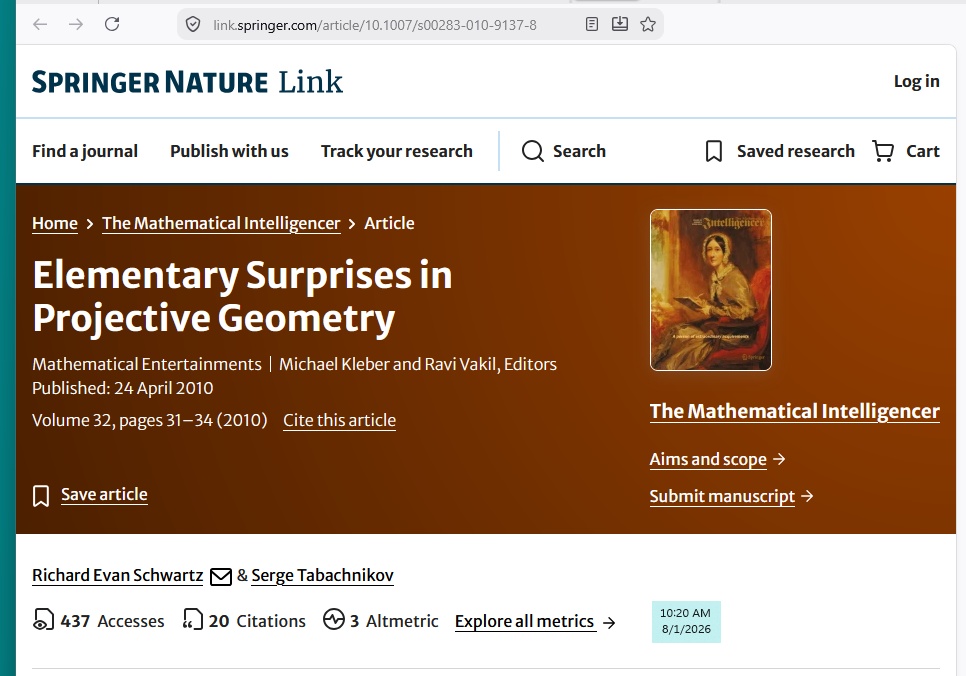The image size is (966, 676).
Task: Click the Citations quote icon
Action: (x=192, y=619)
